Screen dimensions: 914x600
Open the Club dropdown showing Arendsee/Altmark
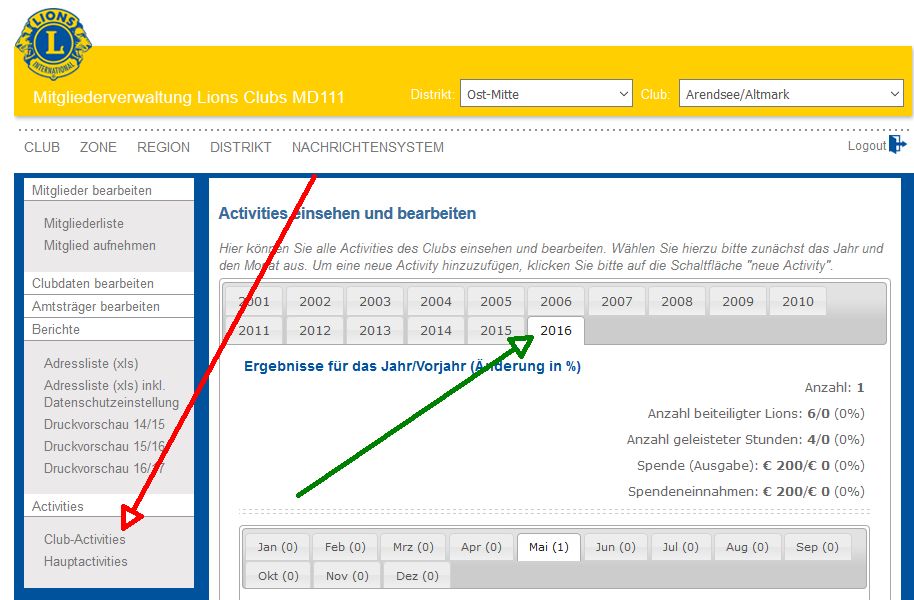(x=791, y=93)
